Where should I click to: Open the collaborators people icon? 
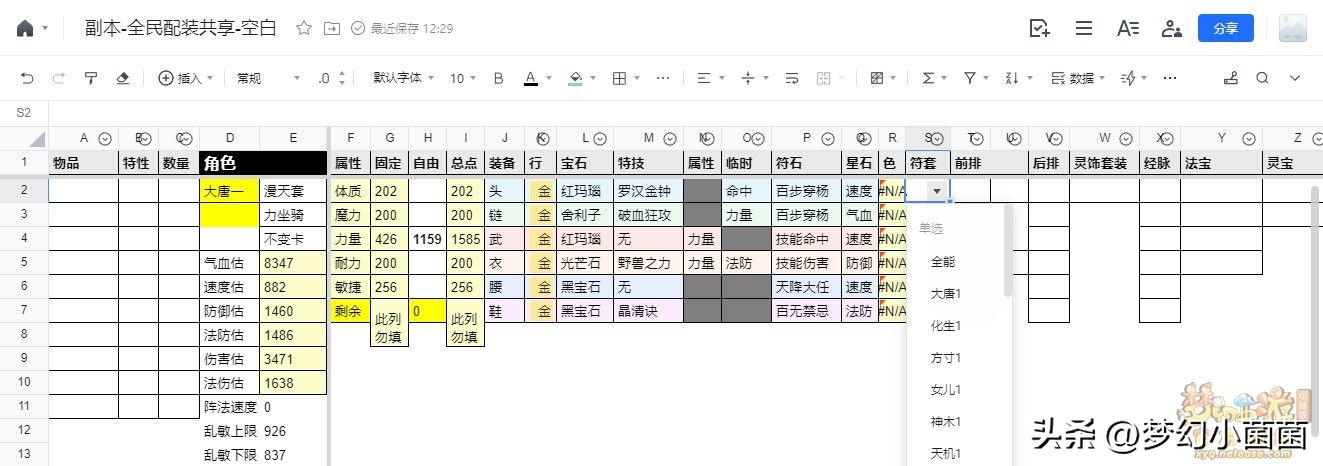click(x=1172, y=28)
